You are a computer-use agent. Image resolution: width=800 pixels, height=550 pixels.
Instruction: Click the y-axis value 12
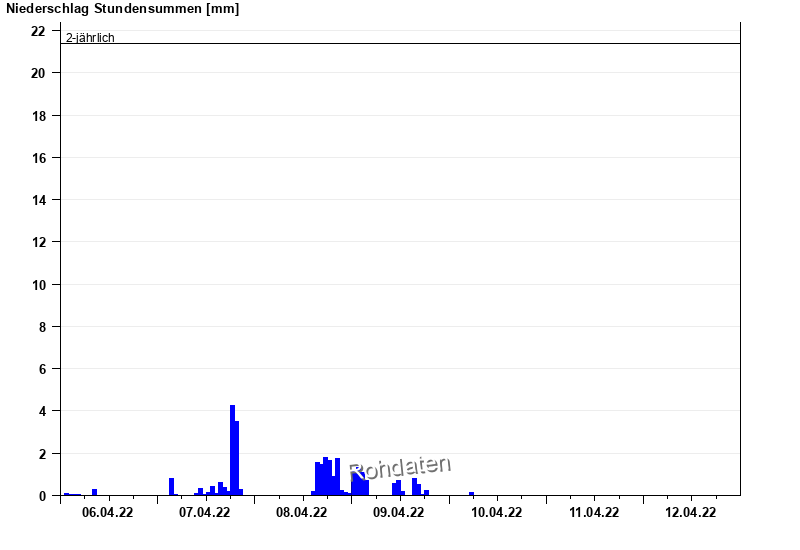pyautogui.click(x=38, y=242)
